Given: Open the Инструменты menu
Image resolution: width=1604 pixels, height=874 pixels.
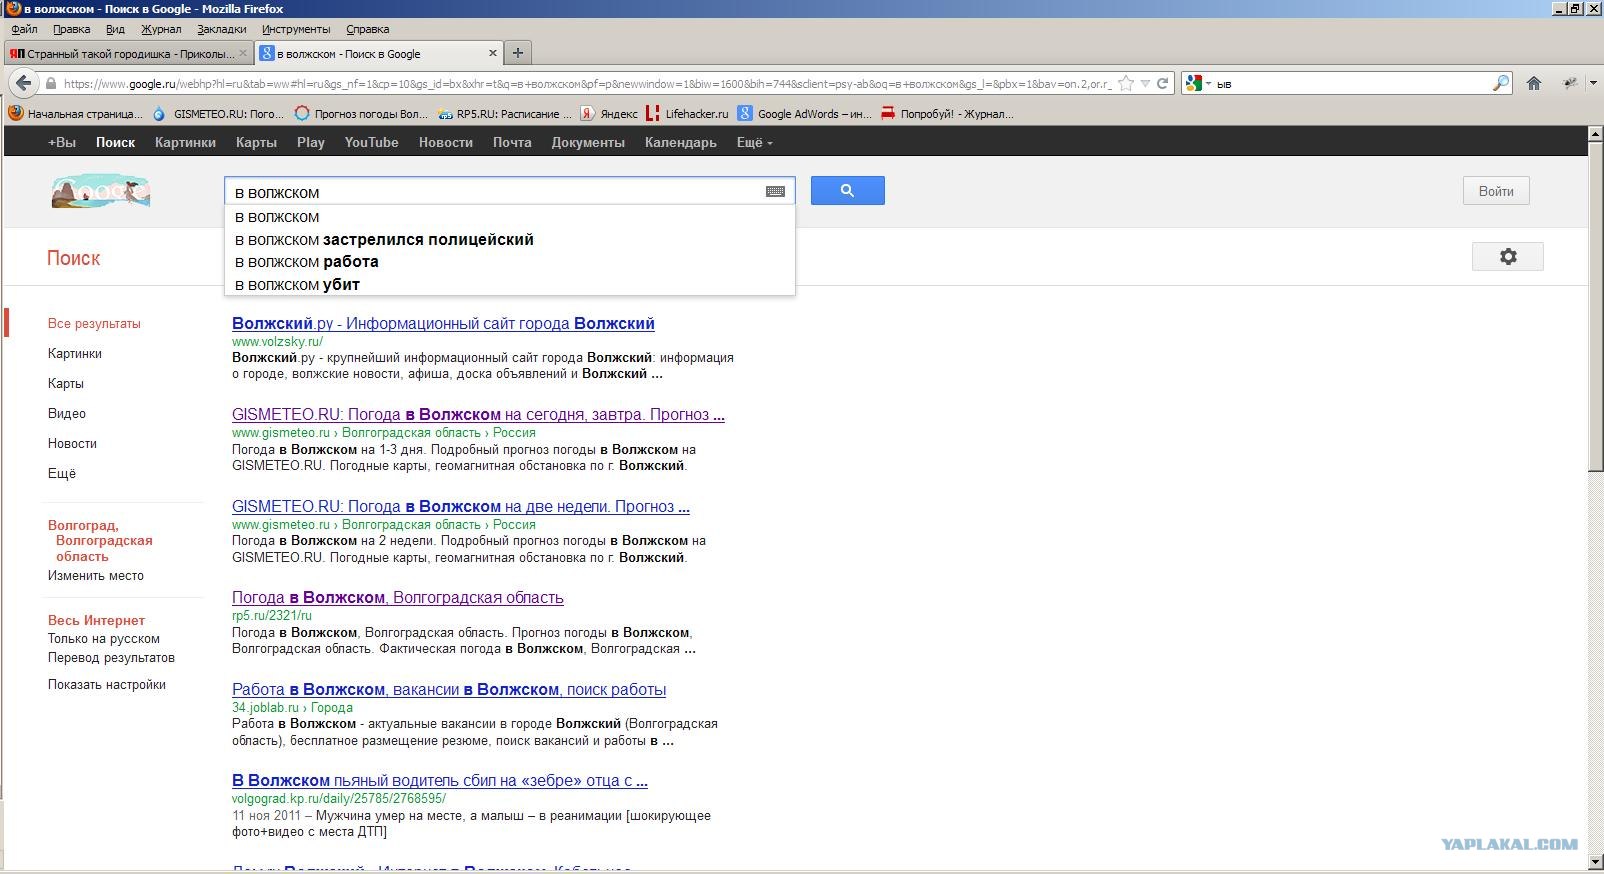Looking at the screenshot, I should click(296, 30).
